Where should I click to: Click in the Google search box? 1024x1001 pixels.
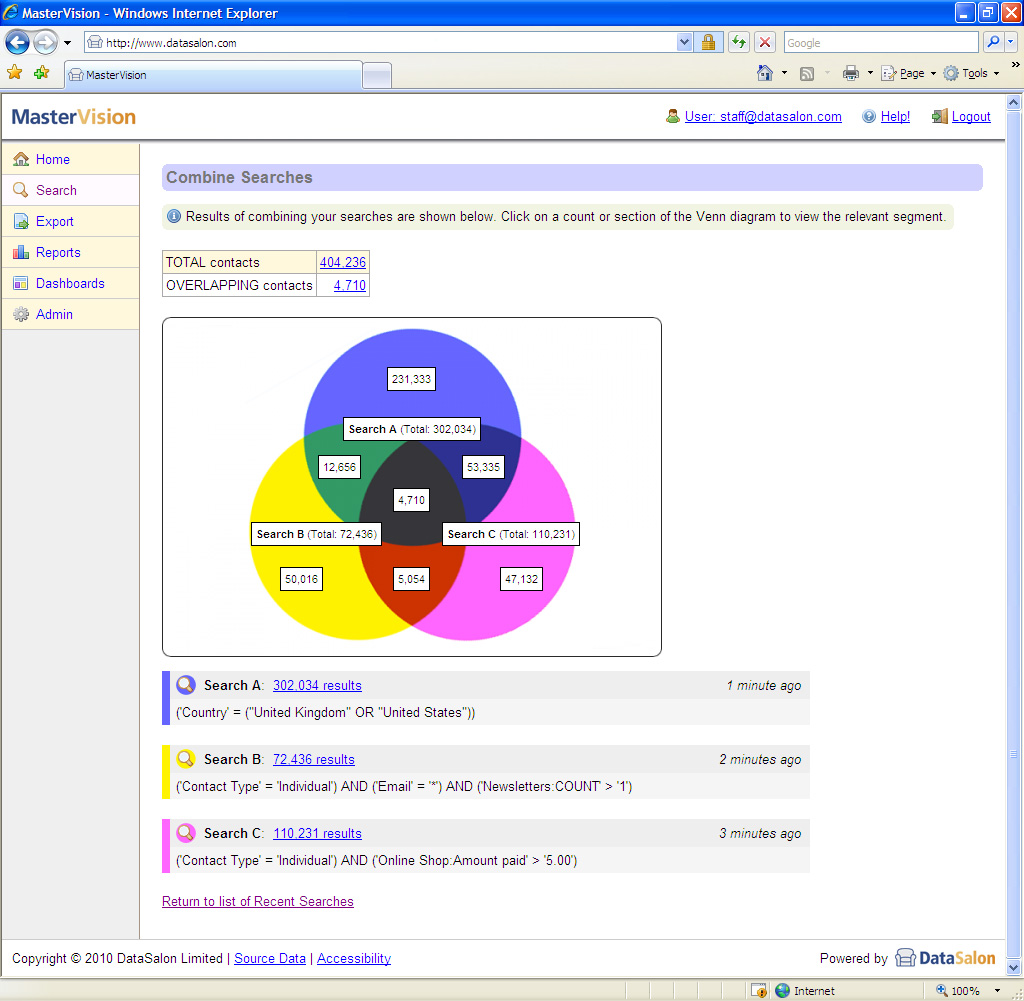(x=880, y=42)
